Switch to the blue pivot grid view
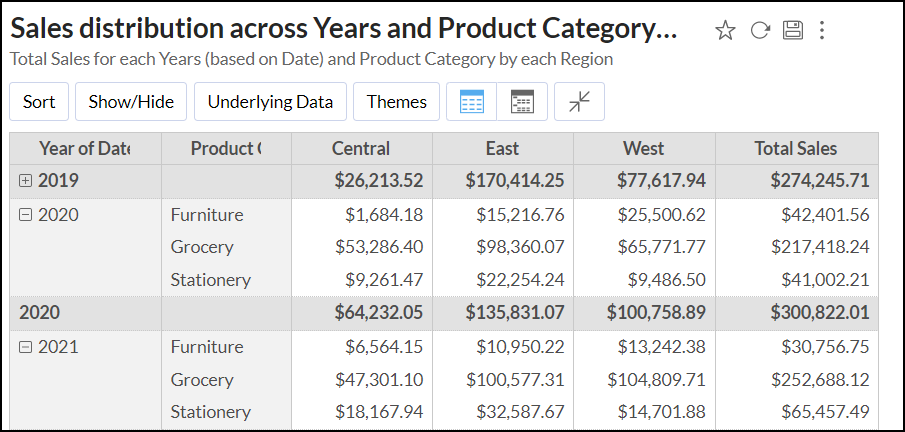Viewport: 905px width, 432px height. [471, 102]
